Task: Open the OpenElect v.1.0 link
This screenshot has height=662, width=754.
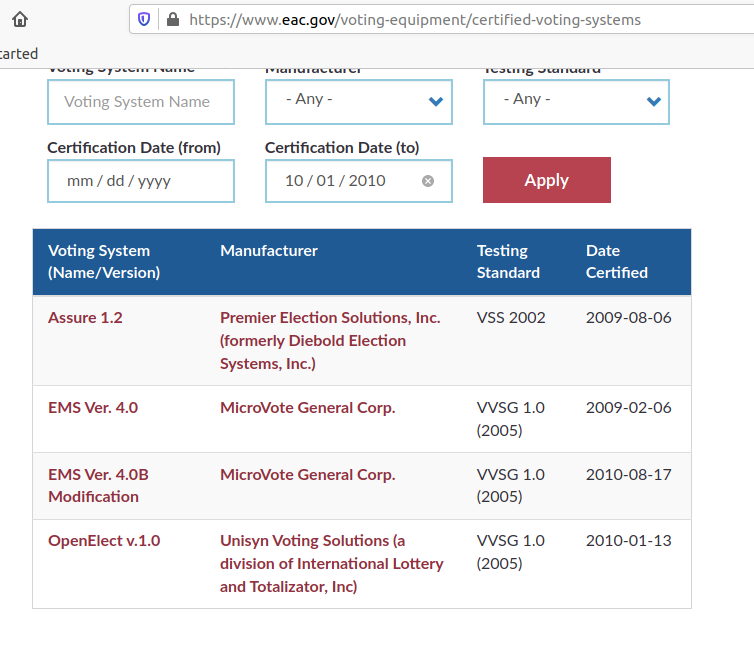Action: tap(104, 541)
